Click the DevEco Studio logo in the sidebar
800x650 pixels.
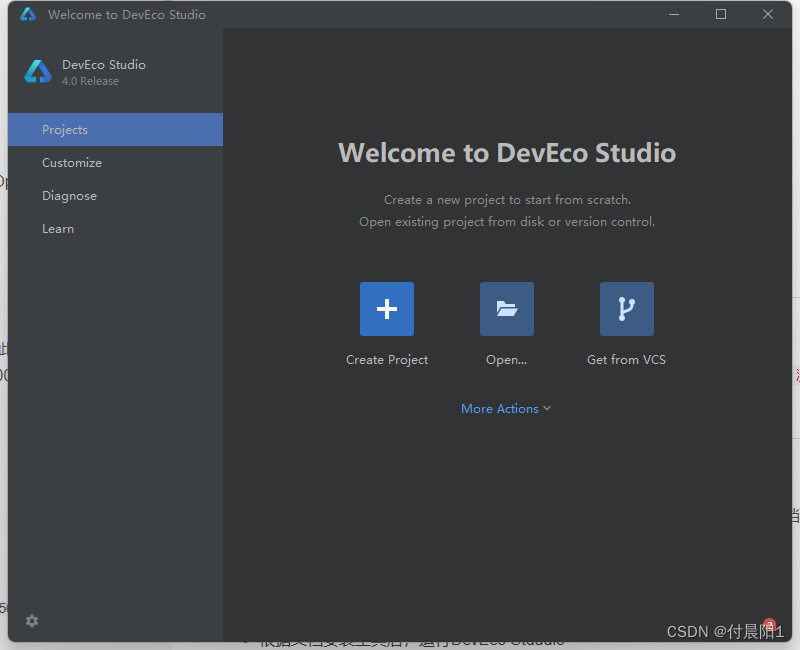(38, 71)
